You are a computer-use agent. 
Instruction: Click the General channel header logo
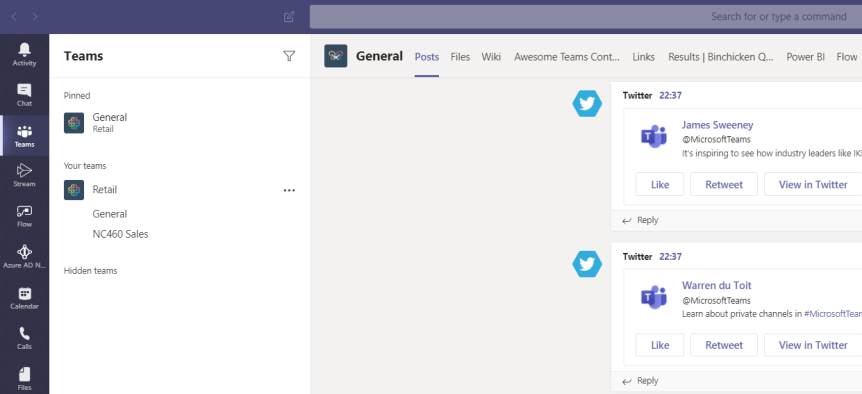pos(335,56)
